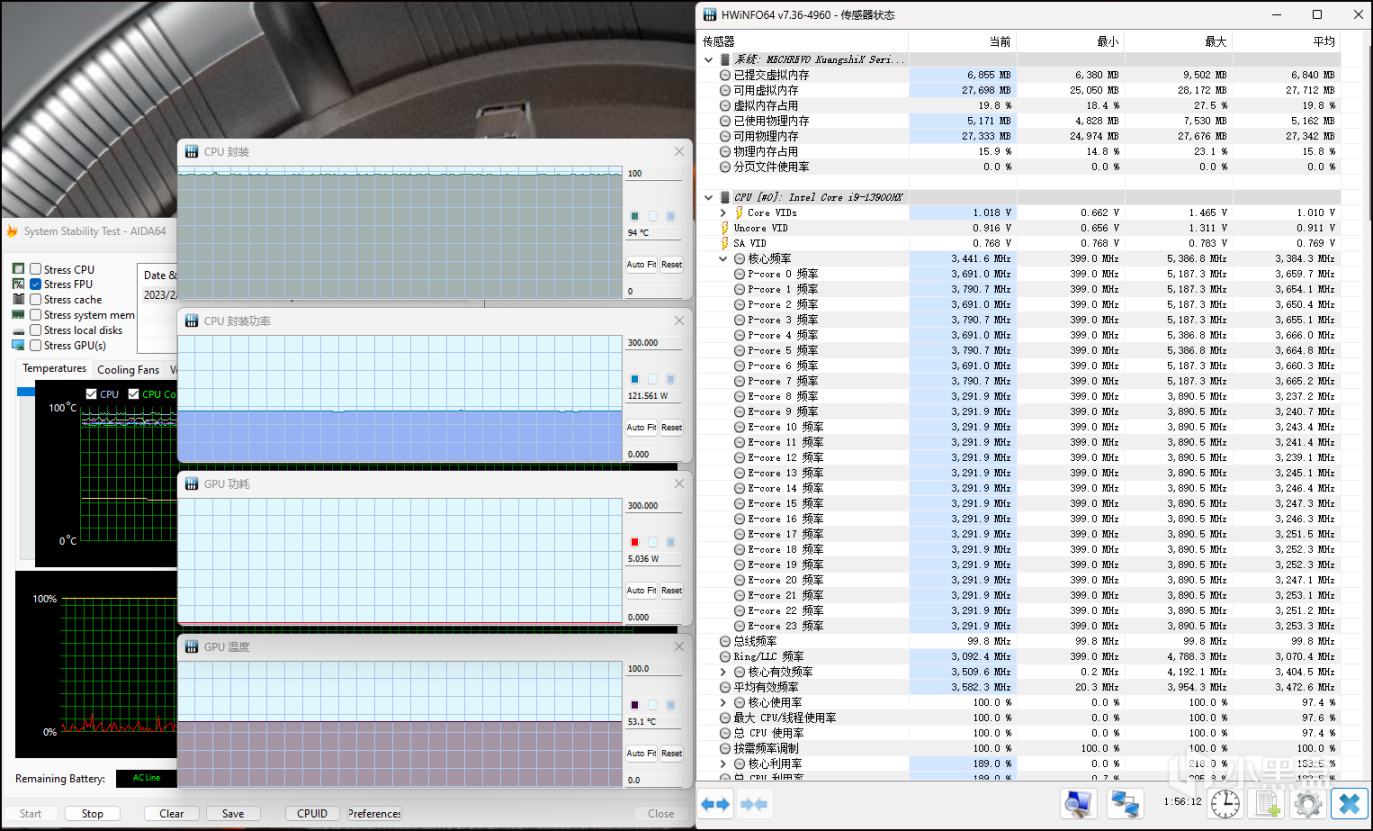Expand the 核心有效频率 row

point(724,672)
